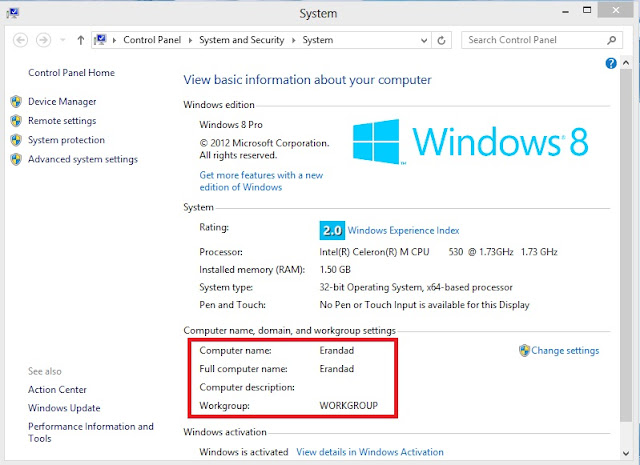Click 'View basic information about your computer' heading
The height and width of the screenshot is (465, 640).
pos(307,80)
